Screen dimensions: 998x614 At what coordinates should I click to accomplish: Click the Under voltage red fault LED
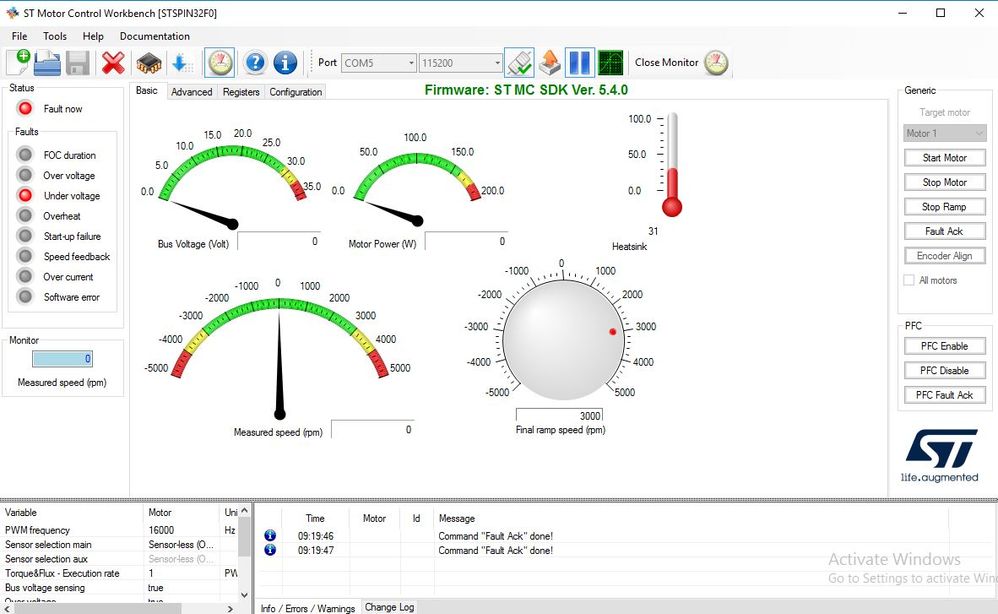pyautogui.click(x=25, y=195)
